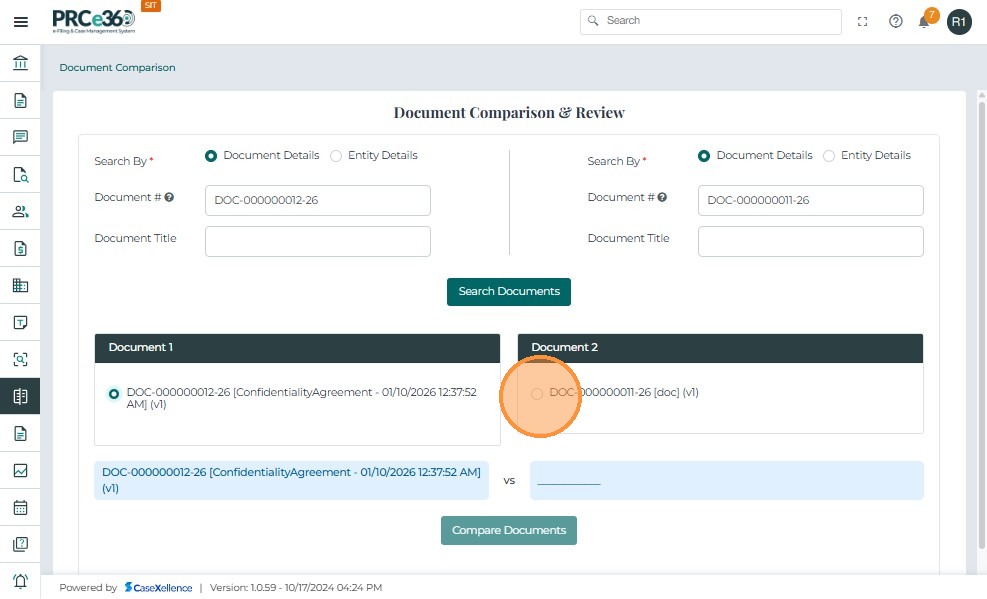
Task: Click the Compare Documents button
Action: [509, 530]
